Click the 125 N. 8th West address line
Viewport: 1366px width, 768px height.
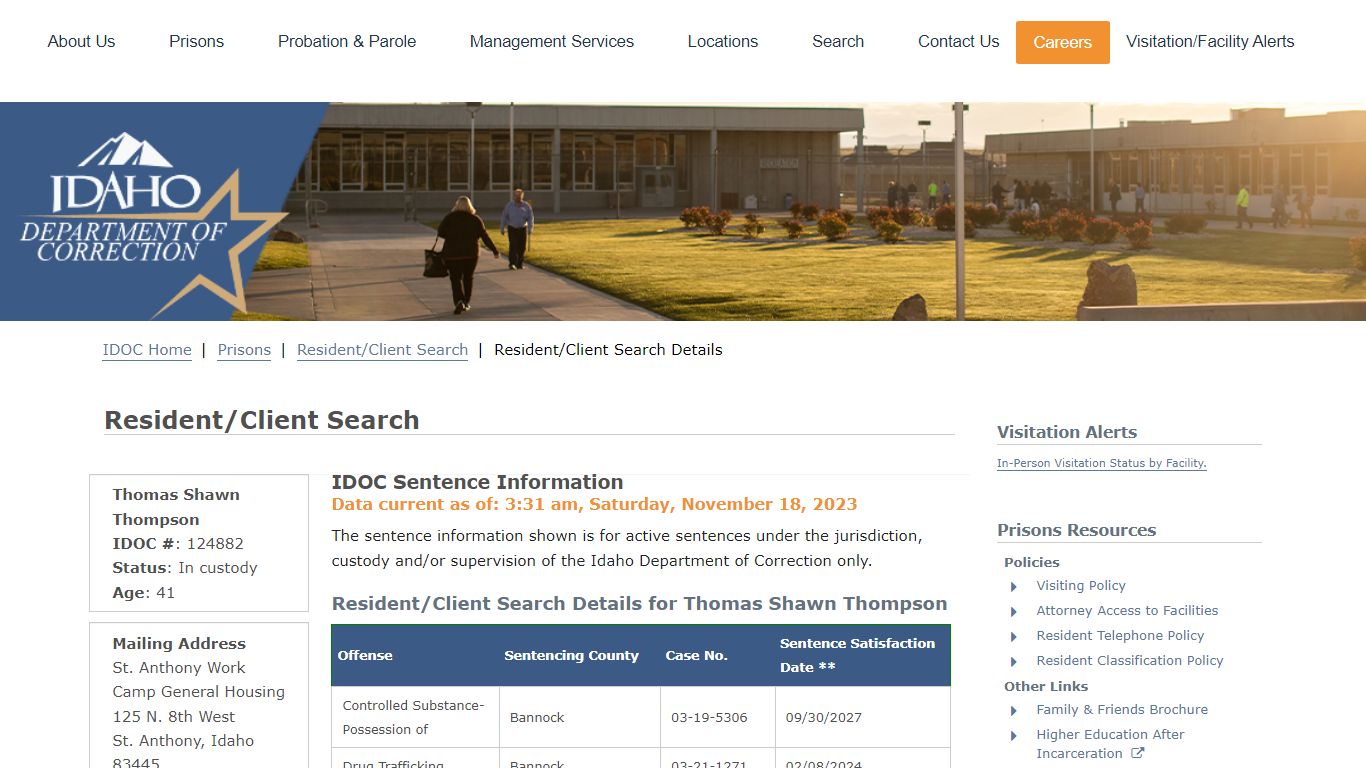click(x=174, y=717)
